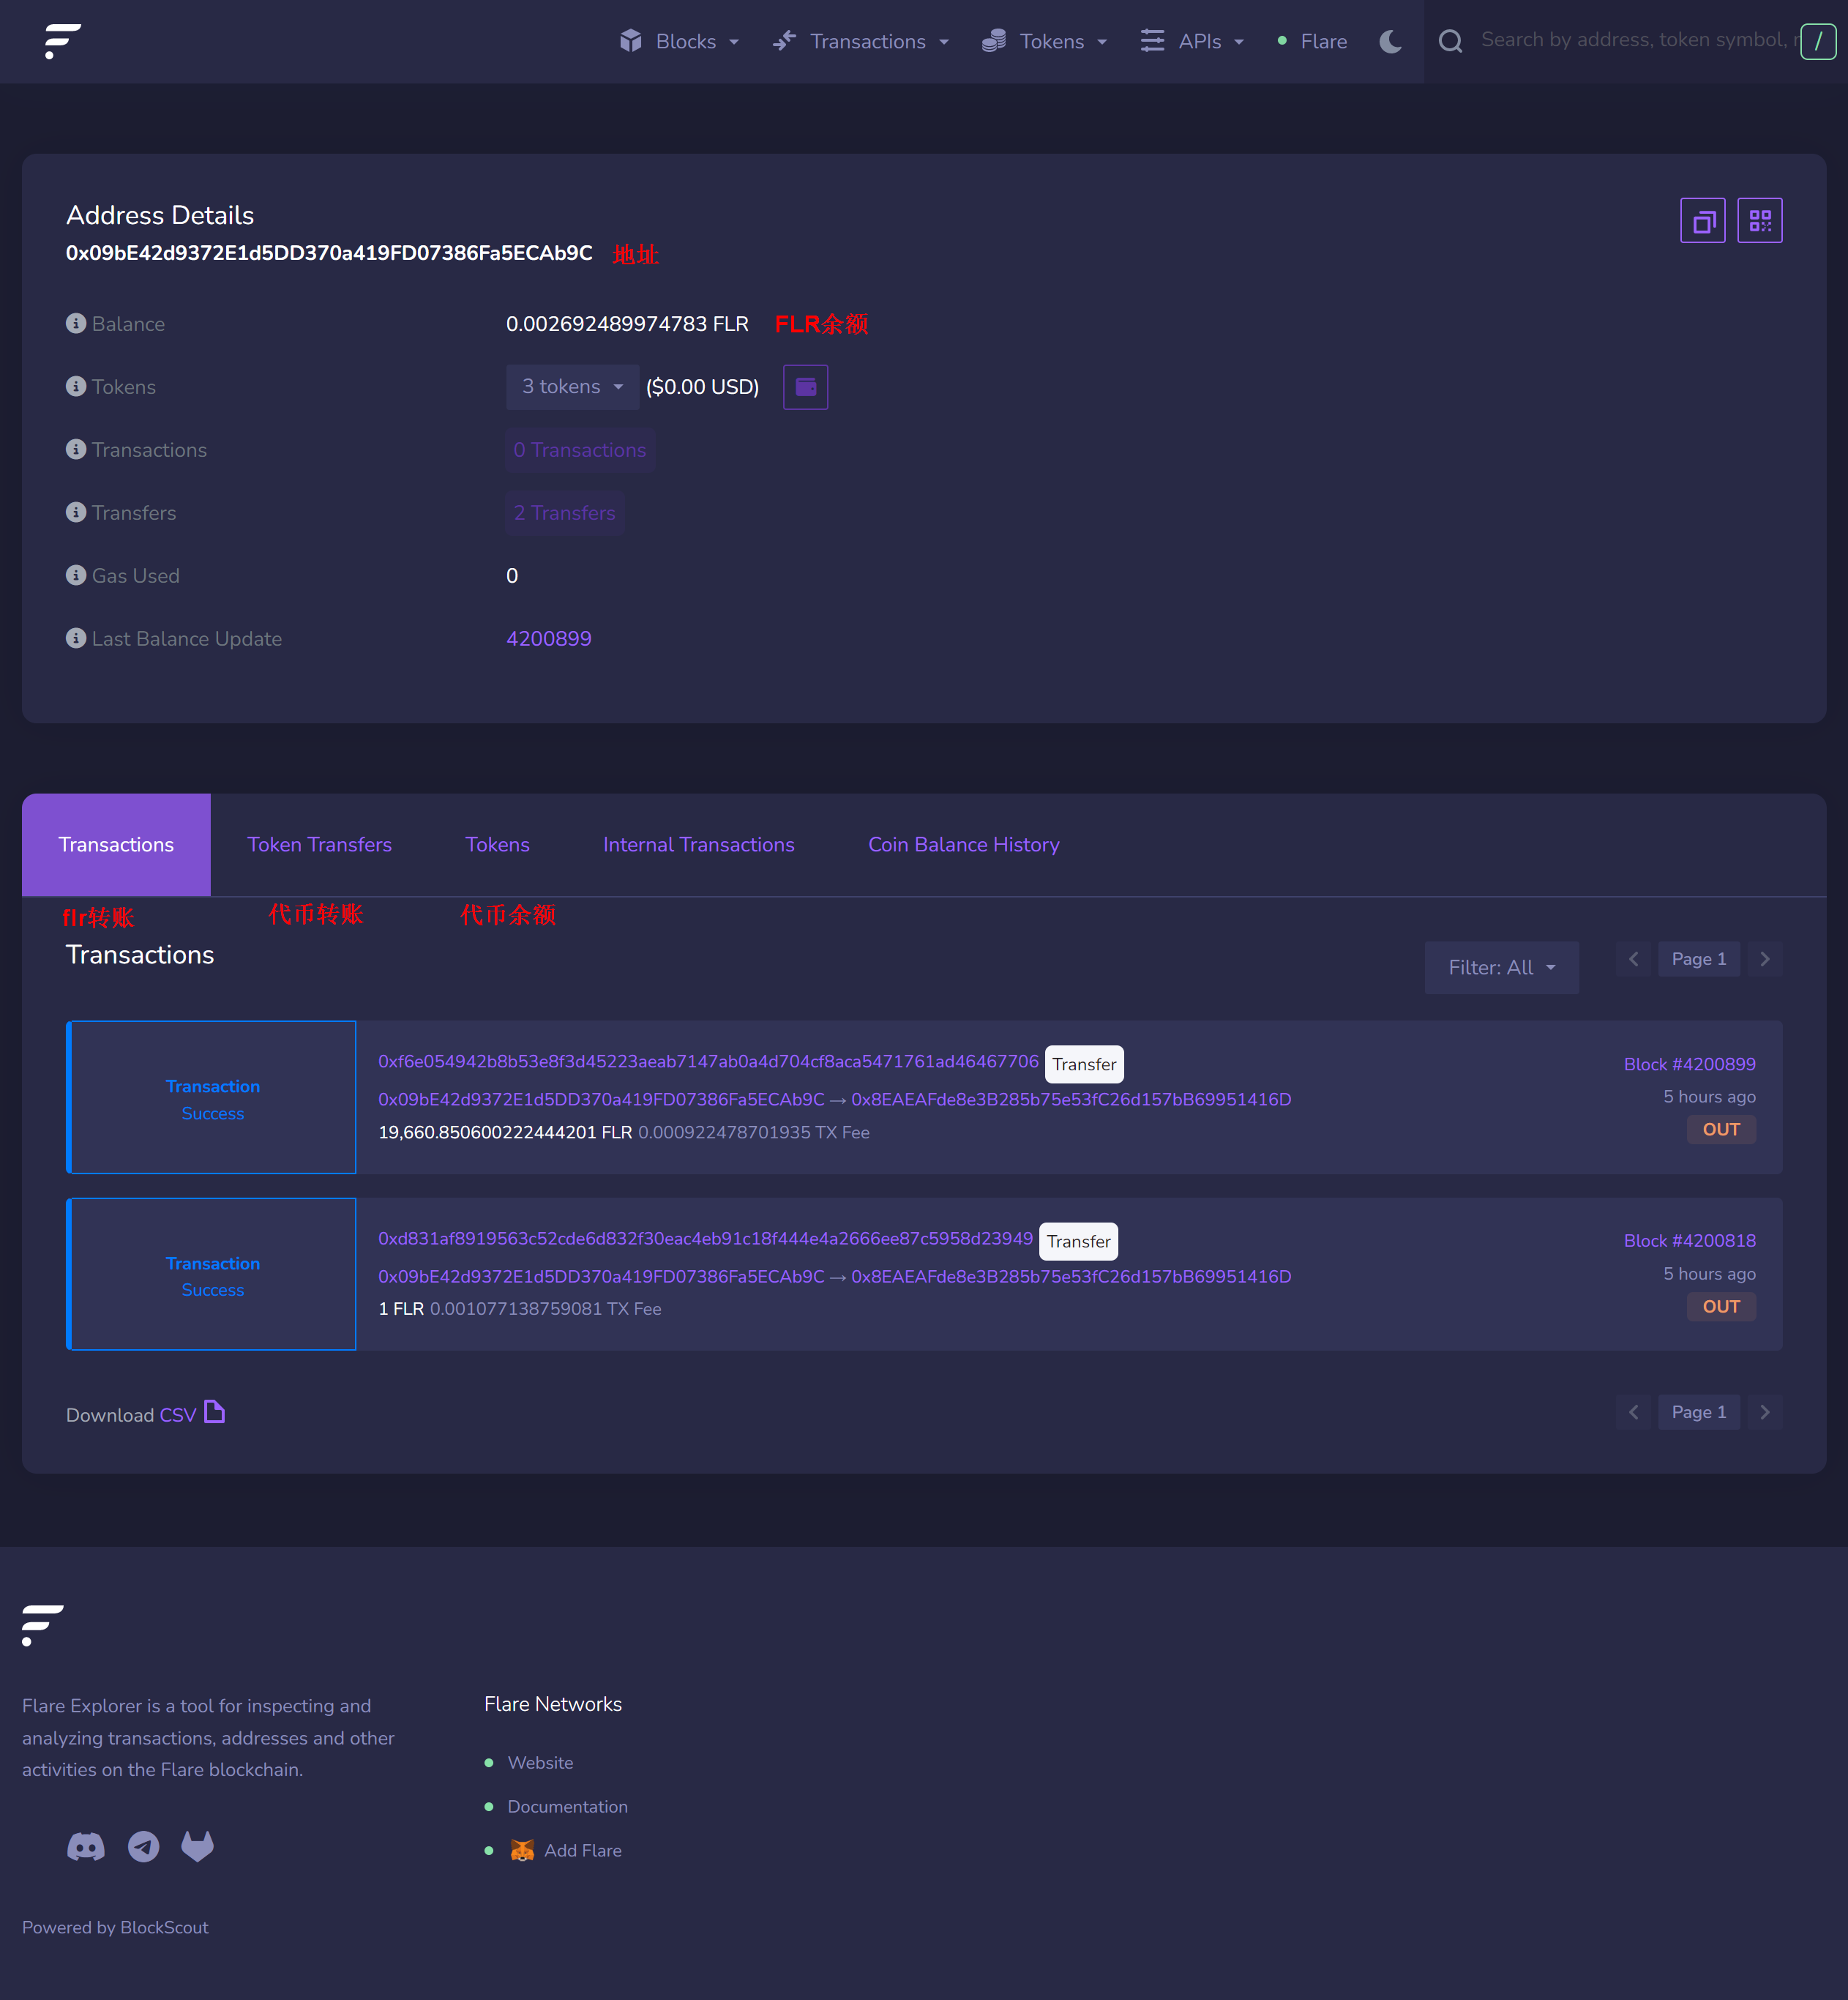
Task: Click bottom Page 1 indicator
Action: [x=1699, y=1412]
